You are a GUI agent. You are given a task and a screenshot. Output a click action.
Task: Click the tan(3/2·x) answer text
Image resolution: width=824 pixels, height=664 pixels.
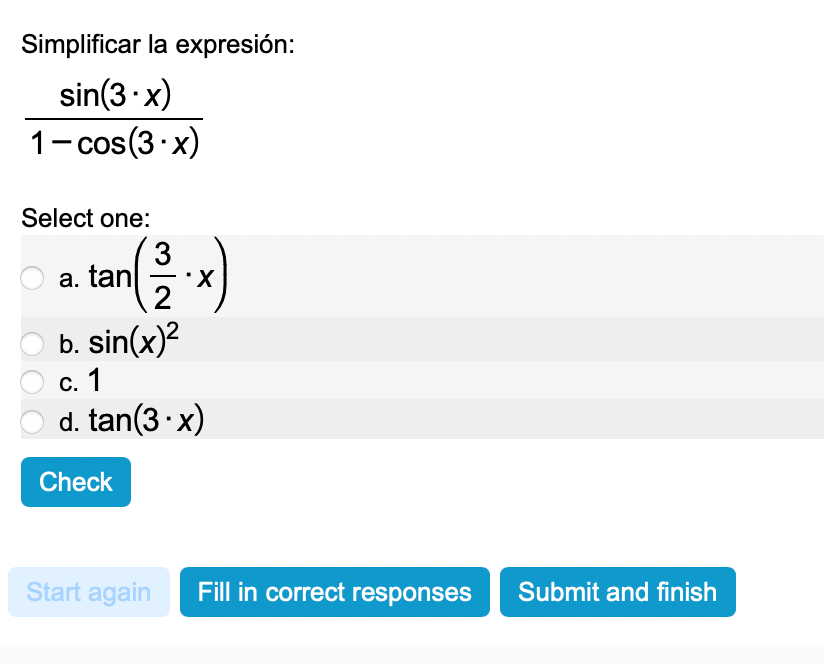tap(160, 275)
